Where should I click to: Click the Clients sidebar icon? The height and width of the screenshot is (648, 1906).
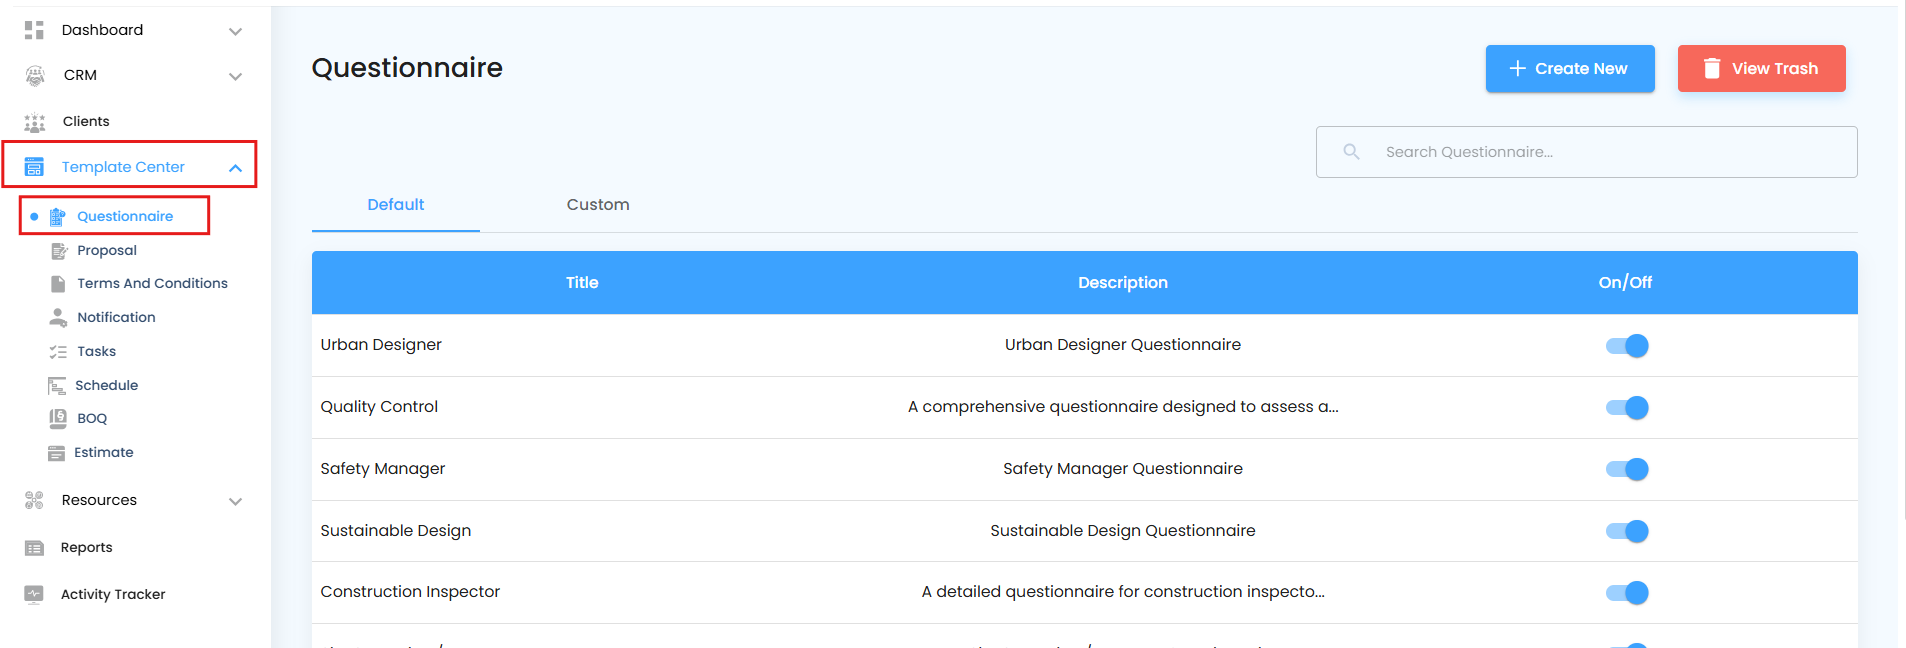tap(35, 122)
